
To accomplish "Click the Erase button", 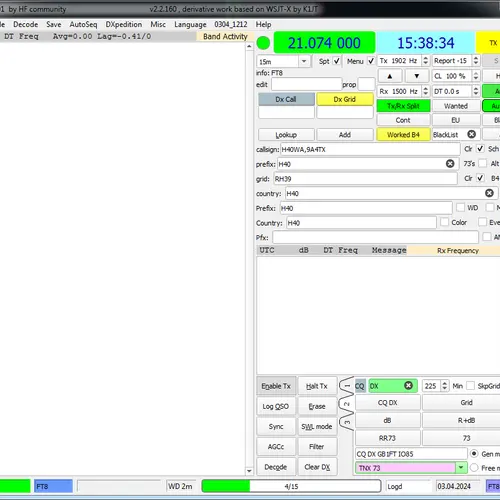I will tap(317, 406).
